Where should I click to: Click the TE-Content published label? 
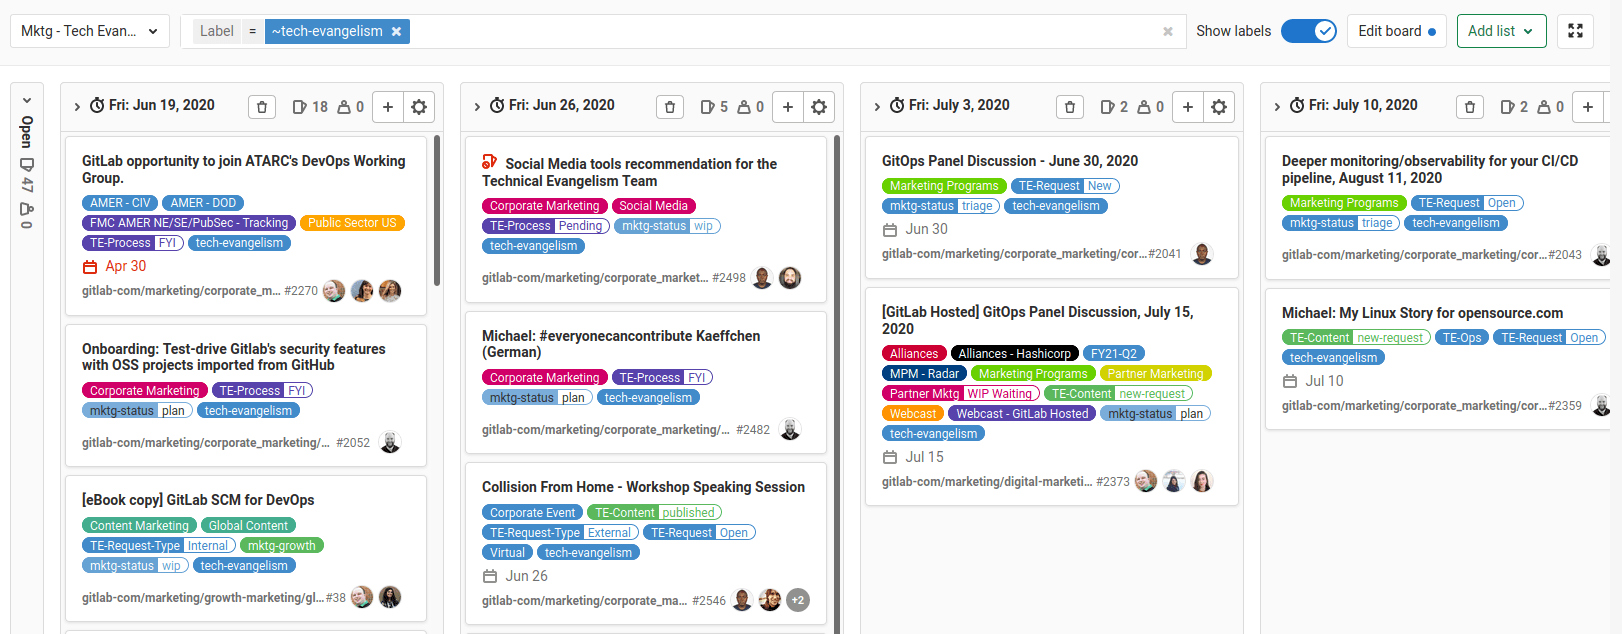[x=655, y=513]
